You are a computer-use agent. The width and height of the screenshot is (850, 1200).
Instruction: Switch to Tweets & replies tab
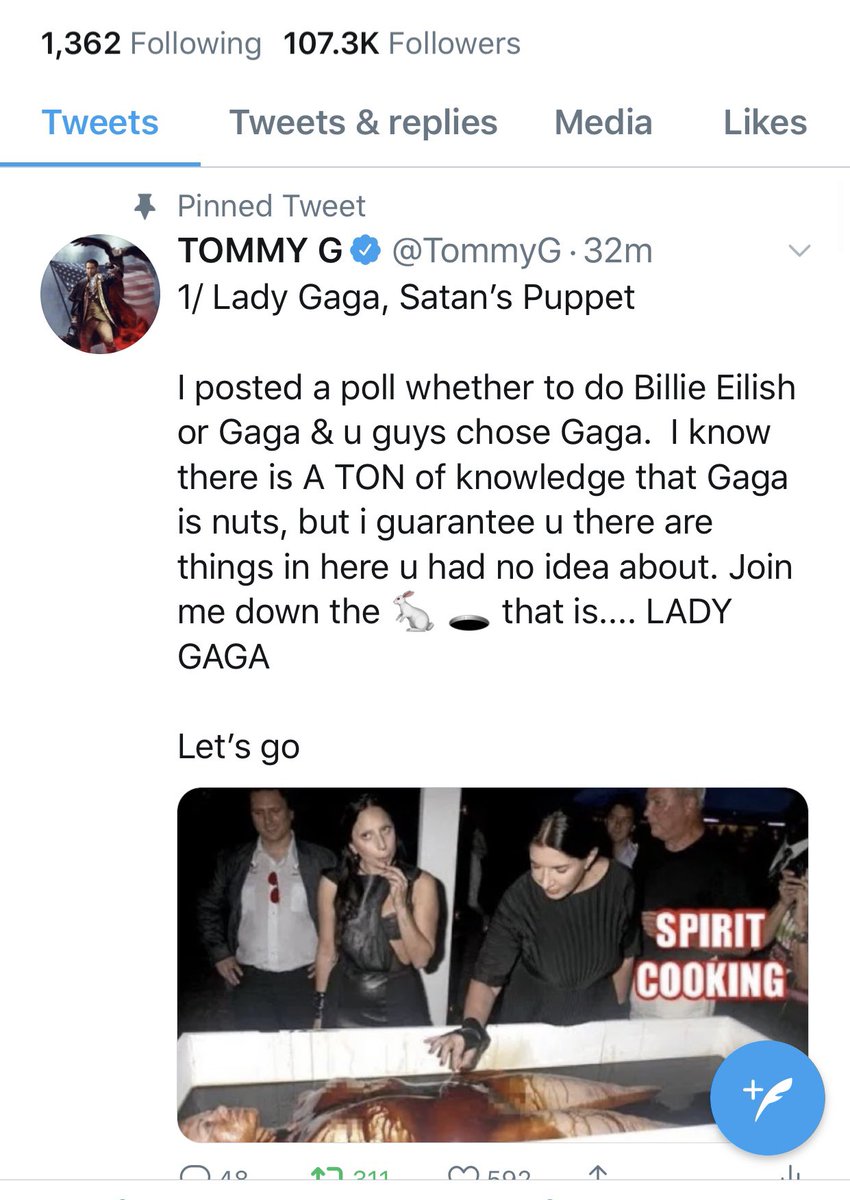click(x=363, y=123)
